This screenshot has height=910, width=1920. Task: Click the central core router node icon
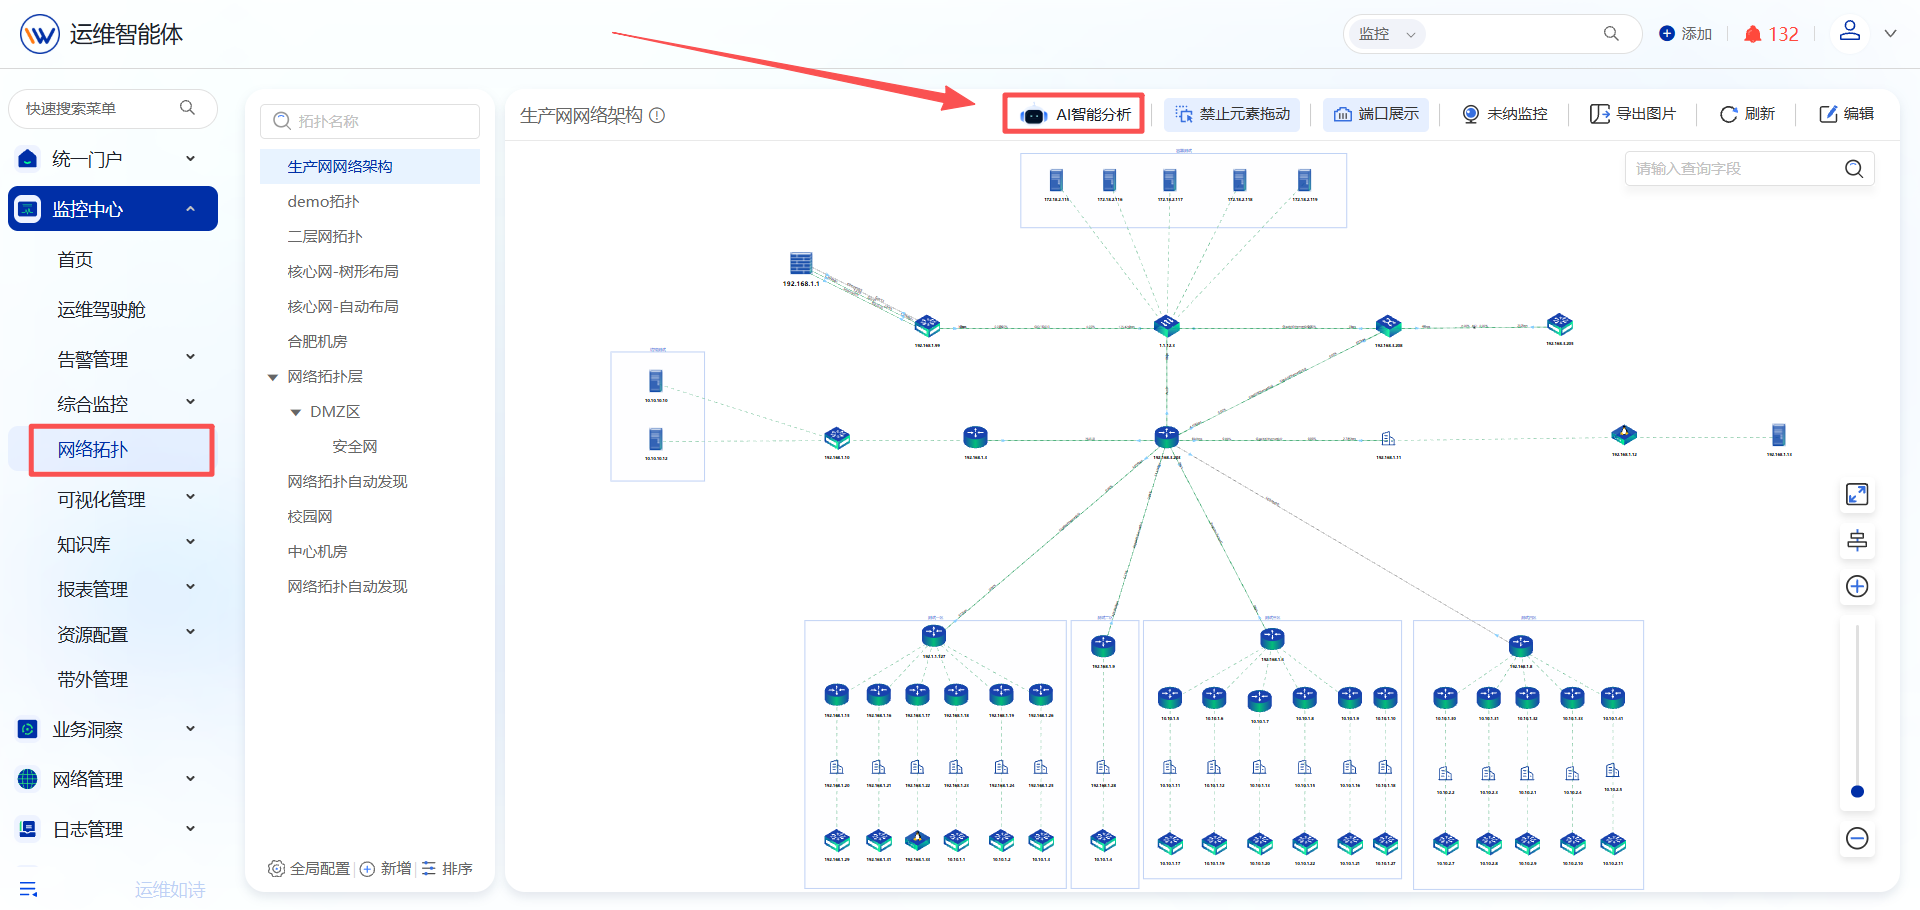point(1167,437)
